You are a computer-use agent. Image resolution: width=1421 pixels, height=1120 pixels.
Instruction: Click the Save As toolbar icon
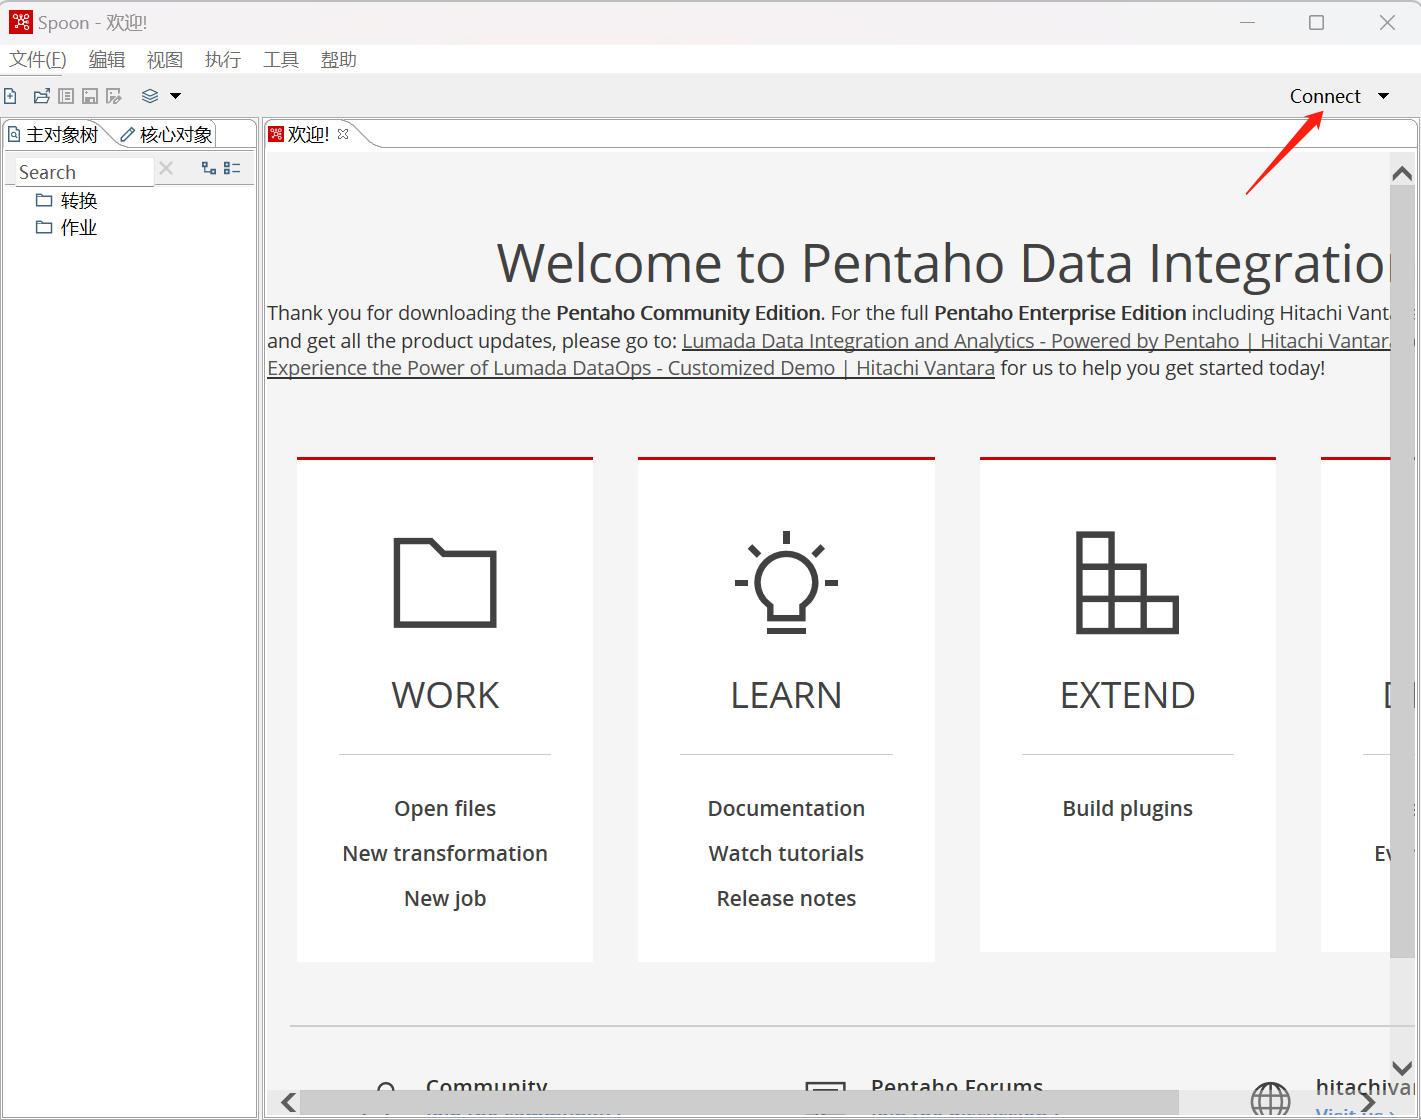[x=114, y=96]
